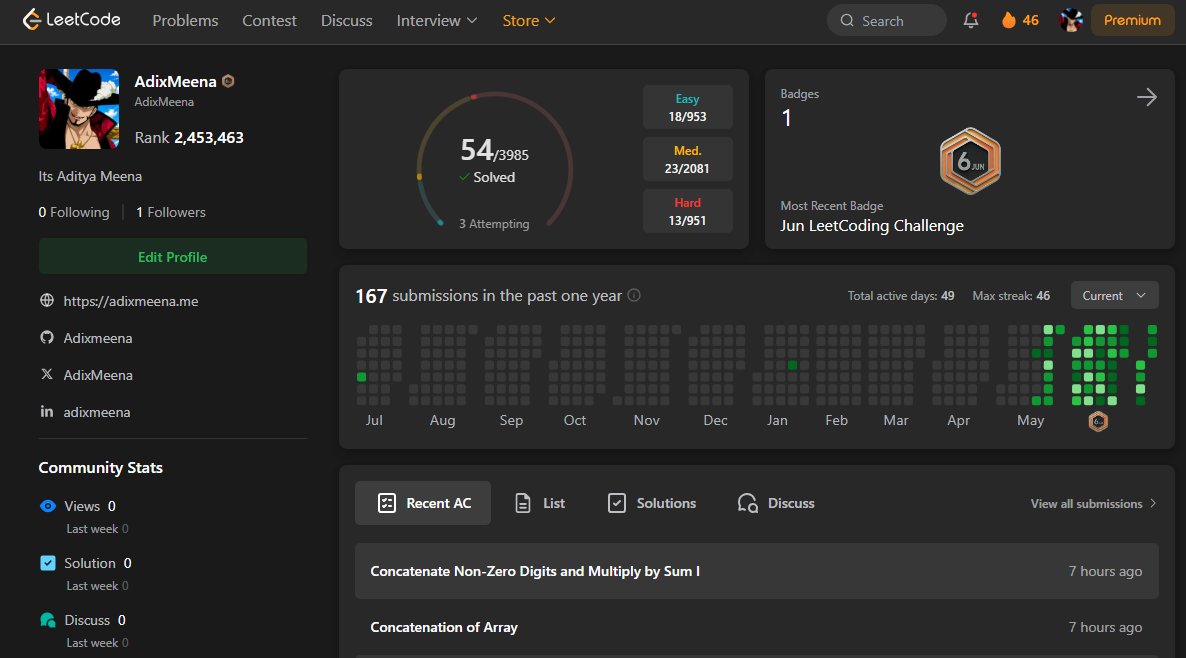Click the Its Aditya Meena bio text
The width and height of the screenshot is (1186, 658).
point(90,176)
